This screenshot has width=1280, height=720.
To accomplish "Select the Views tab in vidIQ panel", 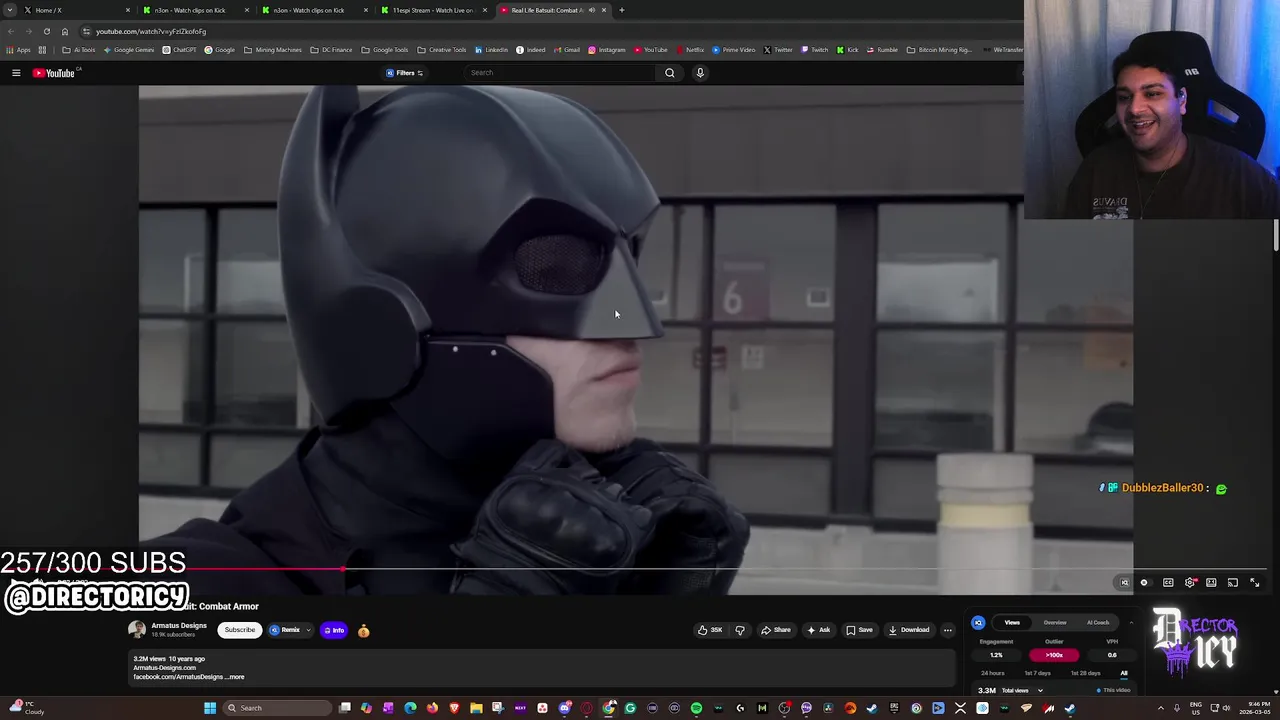I will click(x=1012, y=623).
